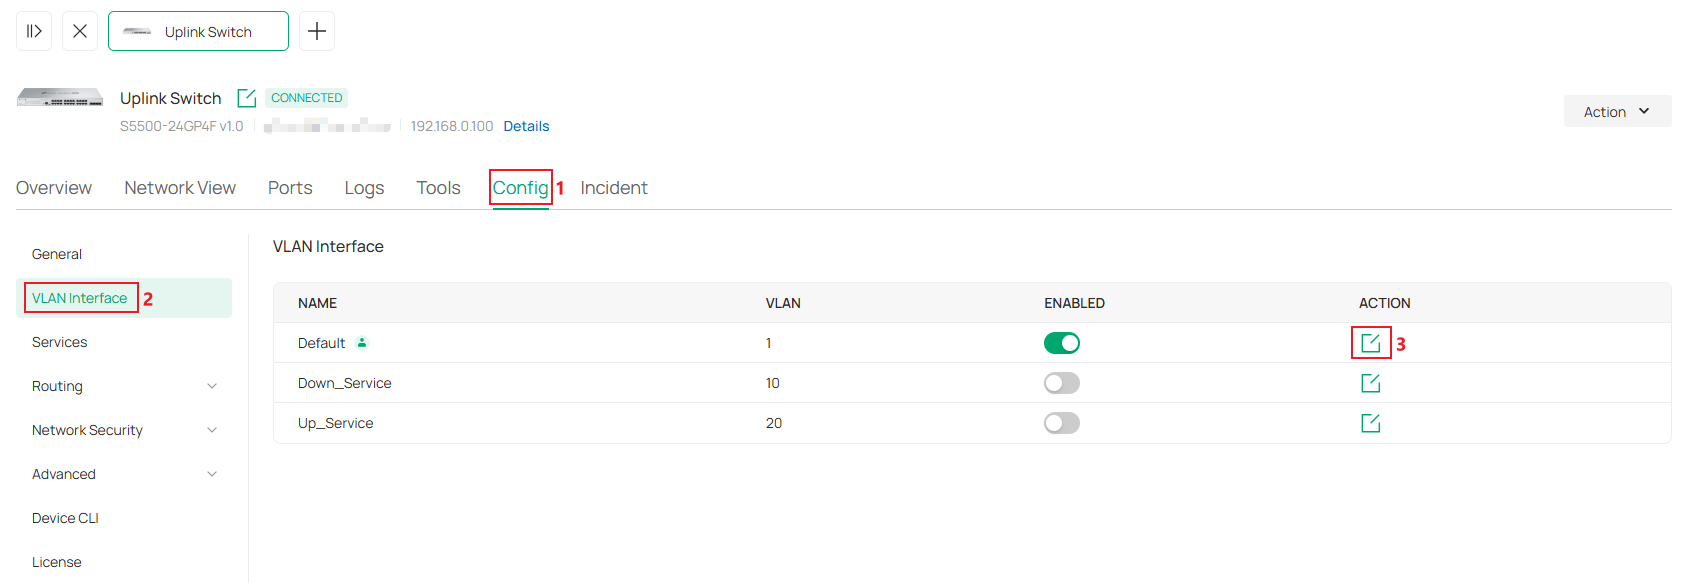Image resolution: width=1684 pixels, height=583 pixels.
Task: Enable the Down_Service VLAN interface
Action: 1062,382
